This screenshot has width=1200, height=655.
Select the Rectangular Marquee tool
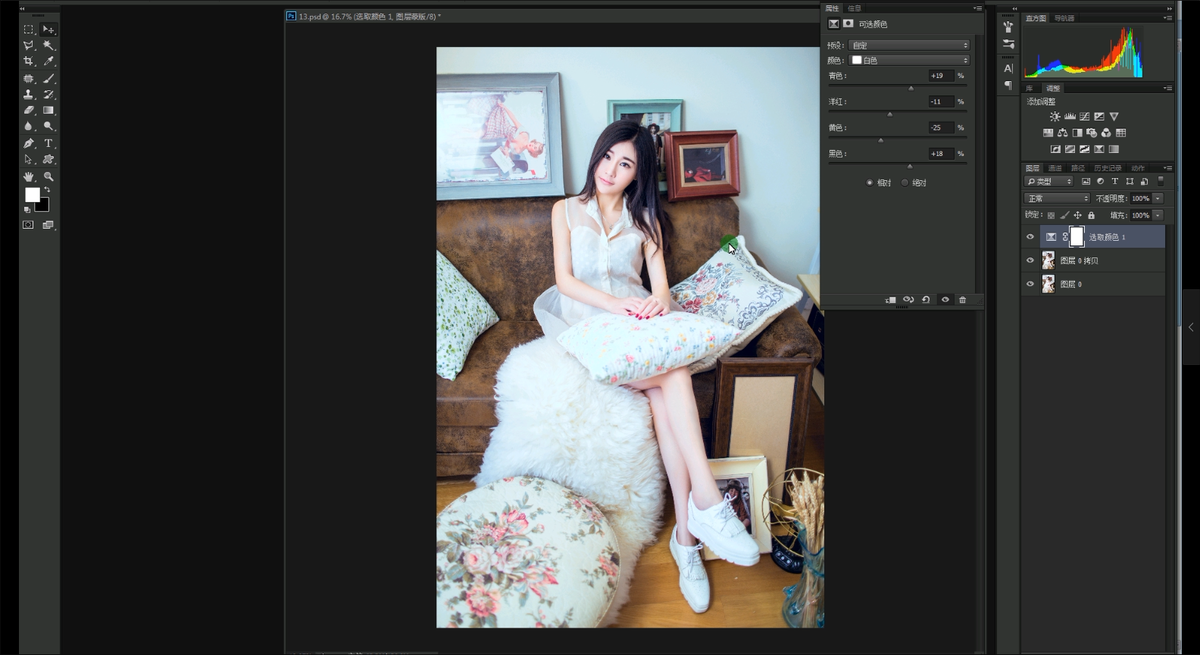29,29
